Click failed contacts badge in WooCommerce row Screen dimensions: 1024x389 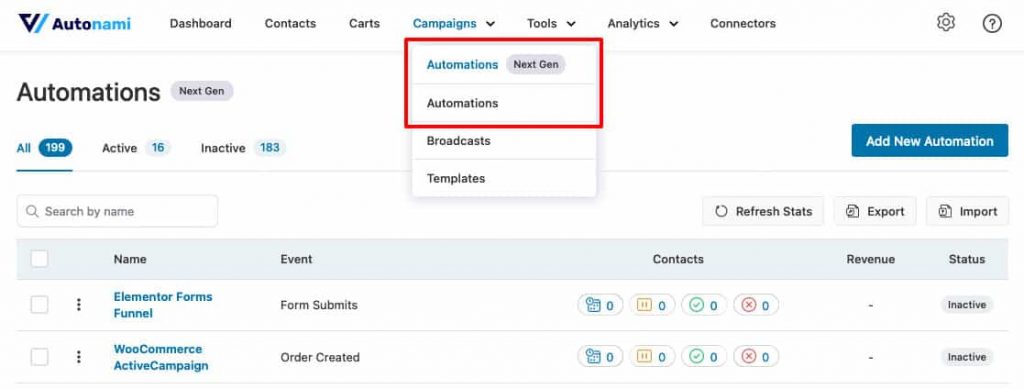(756, 357)
